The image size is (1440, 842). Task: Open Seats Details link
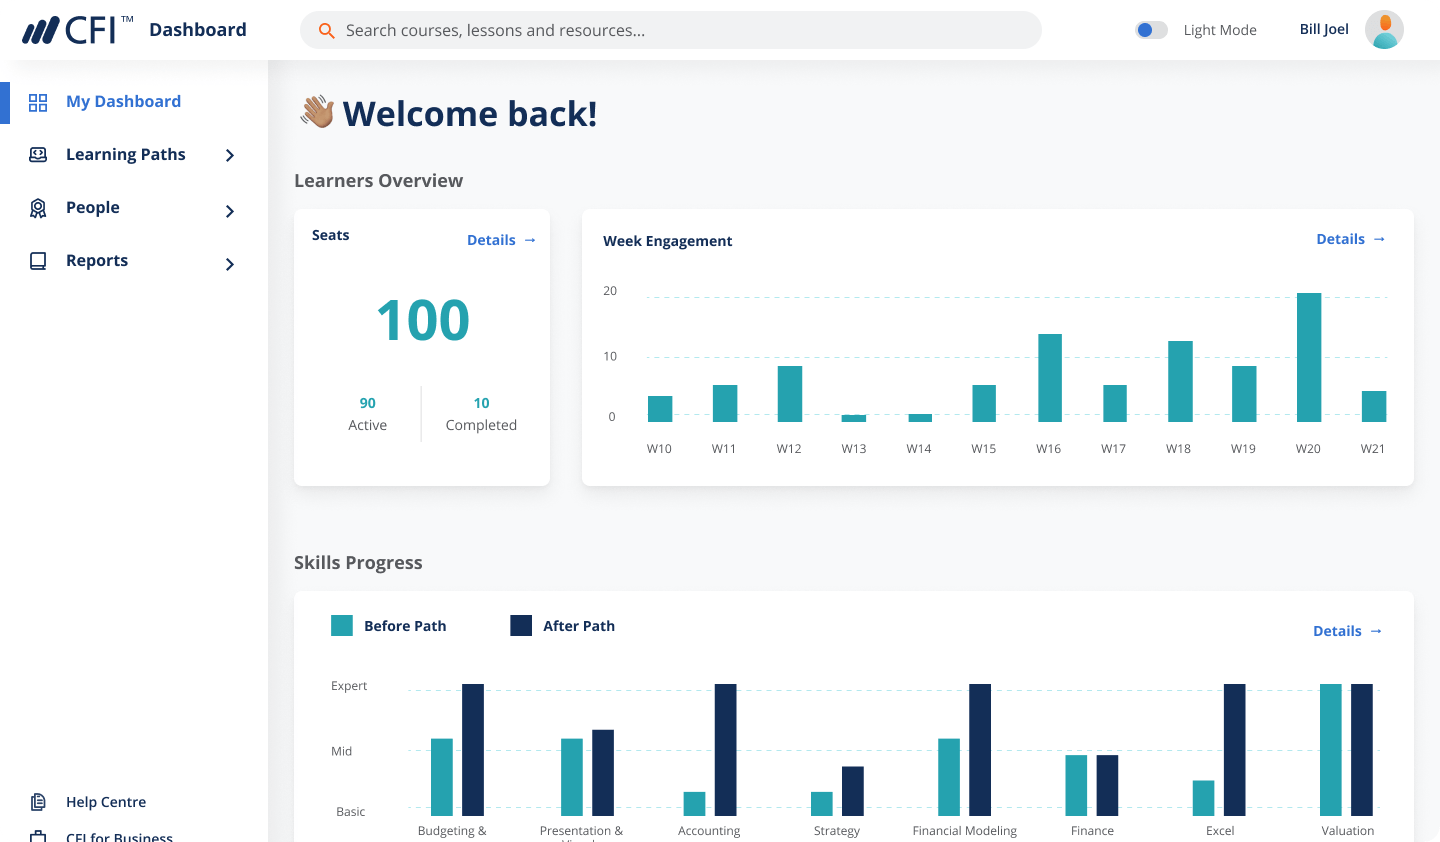click(501, 240)
